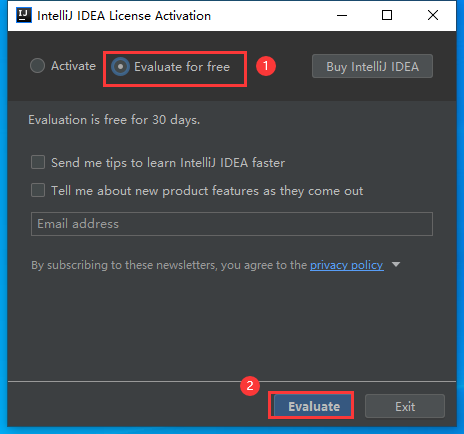The height and width of the screenshot is (434, 464).
Task: Click the text 'Evaluation is free for 30 days.'
Action: (x=114, y=120)
